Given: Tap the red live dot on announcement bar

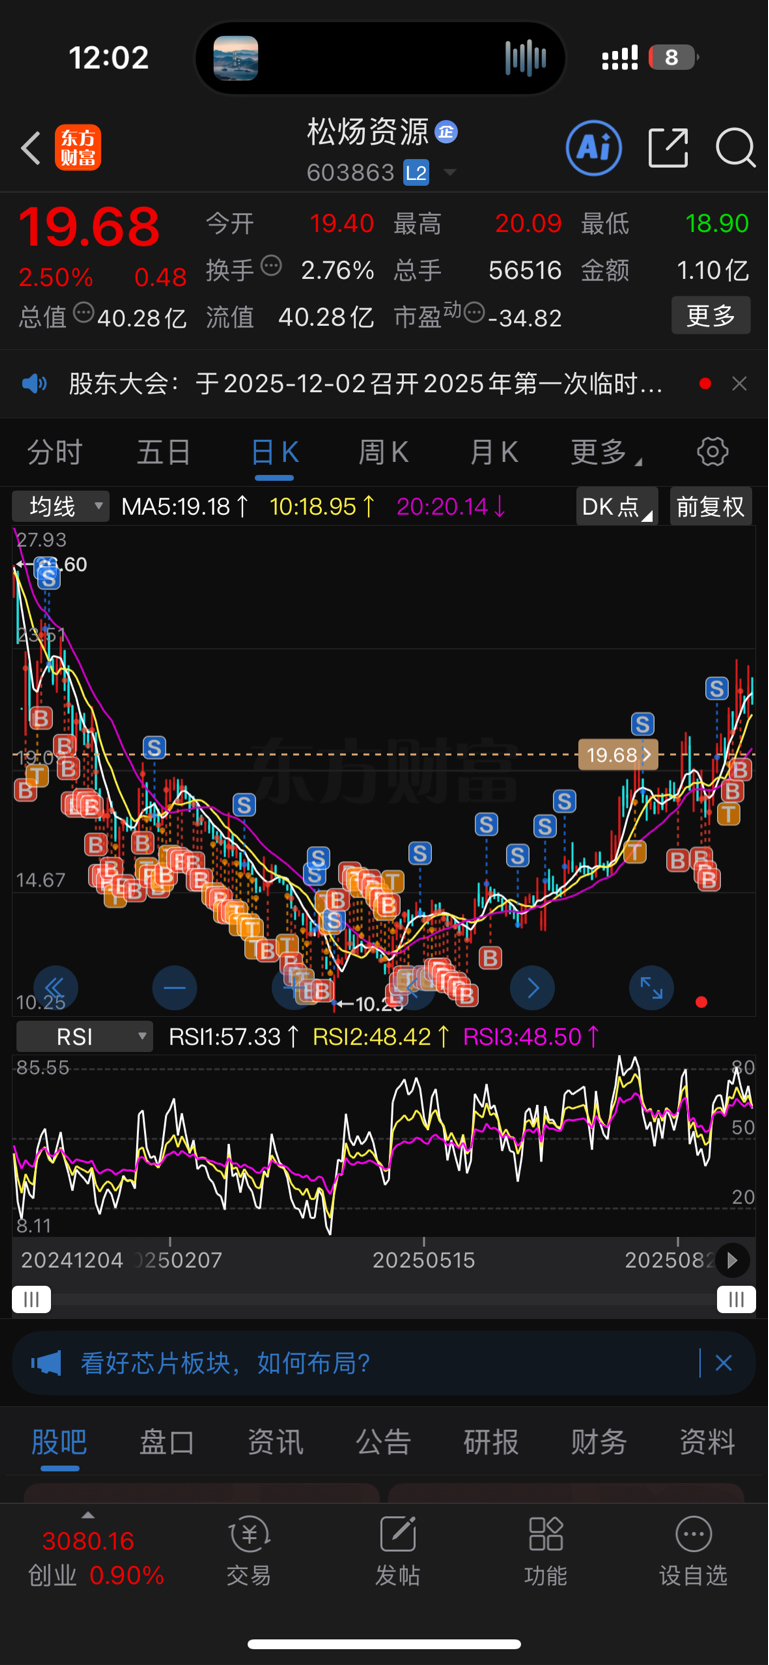Looking at the screenshot, I should (x=705, y=384).
